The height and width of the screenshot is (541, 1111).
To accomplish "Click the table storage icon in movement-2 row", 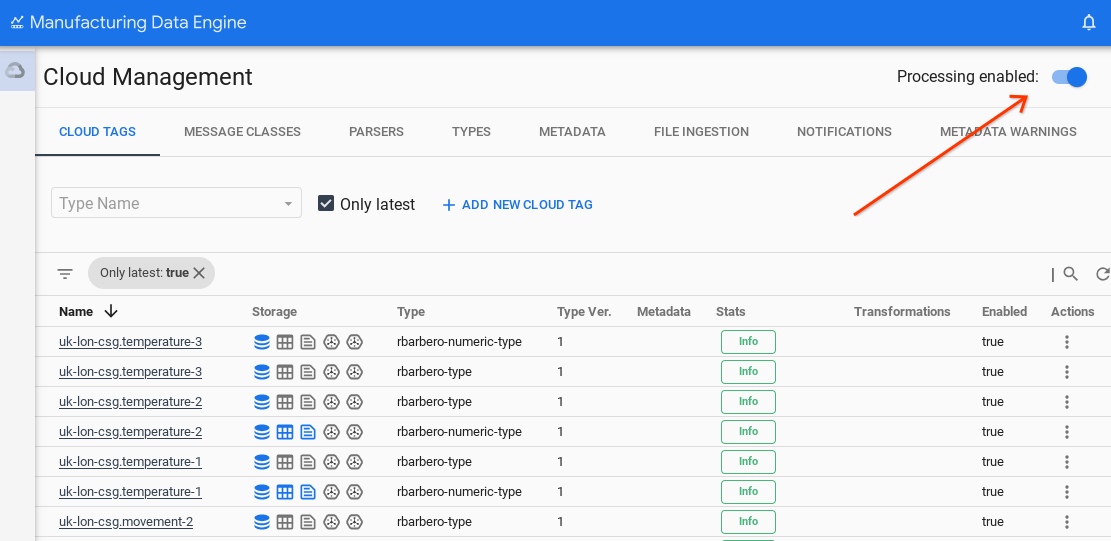I will pyautogui.click(x=285, y=522).
